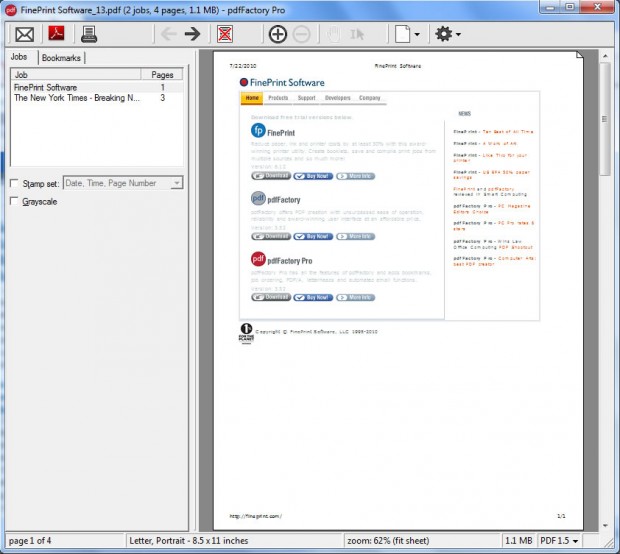Enable the Stamp set checkbox
Image resolution: width=620 pixels, height=554 pixels.
pos(14,183)
